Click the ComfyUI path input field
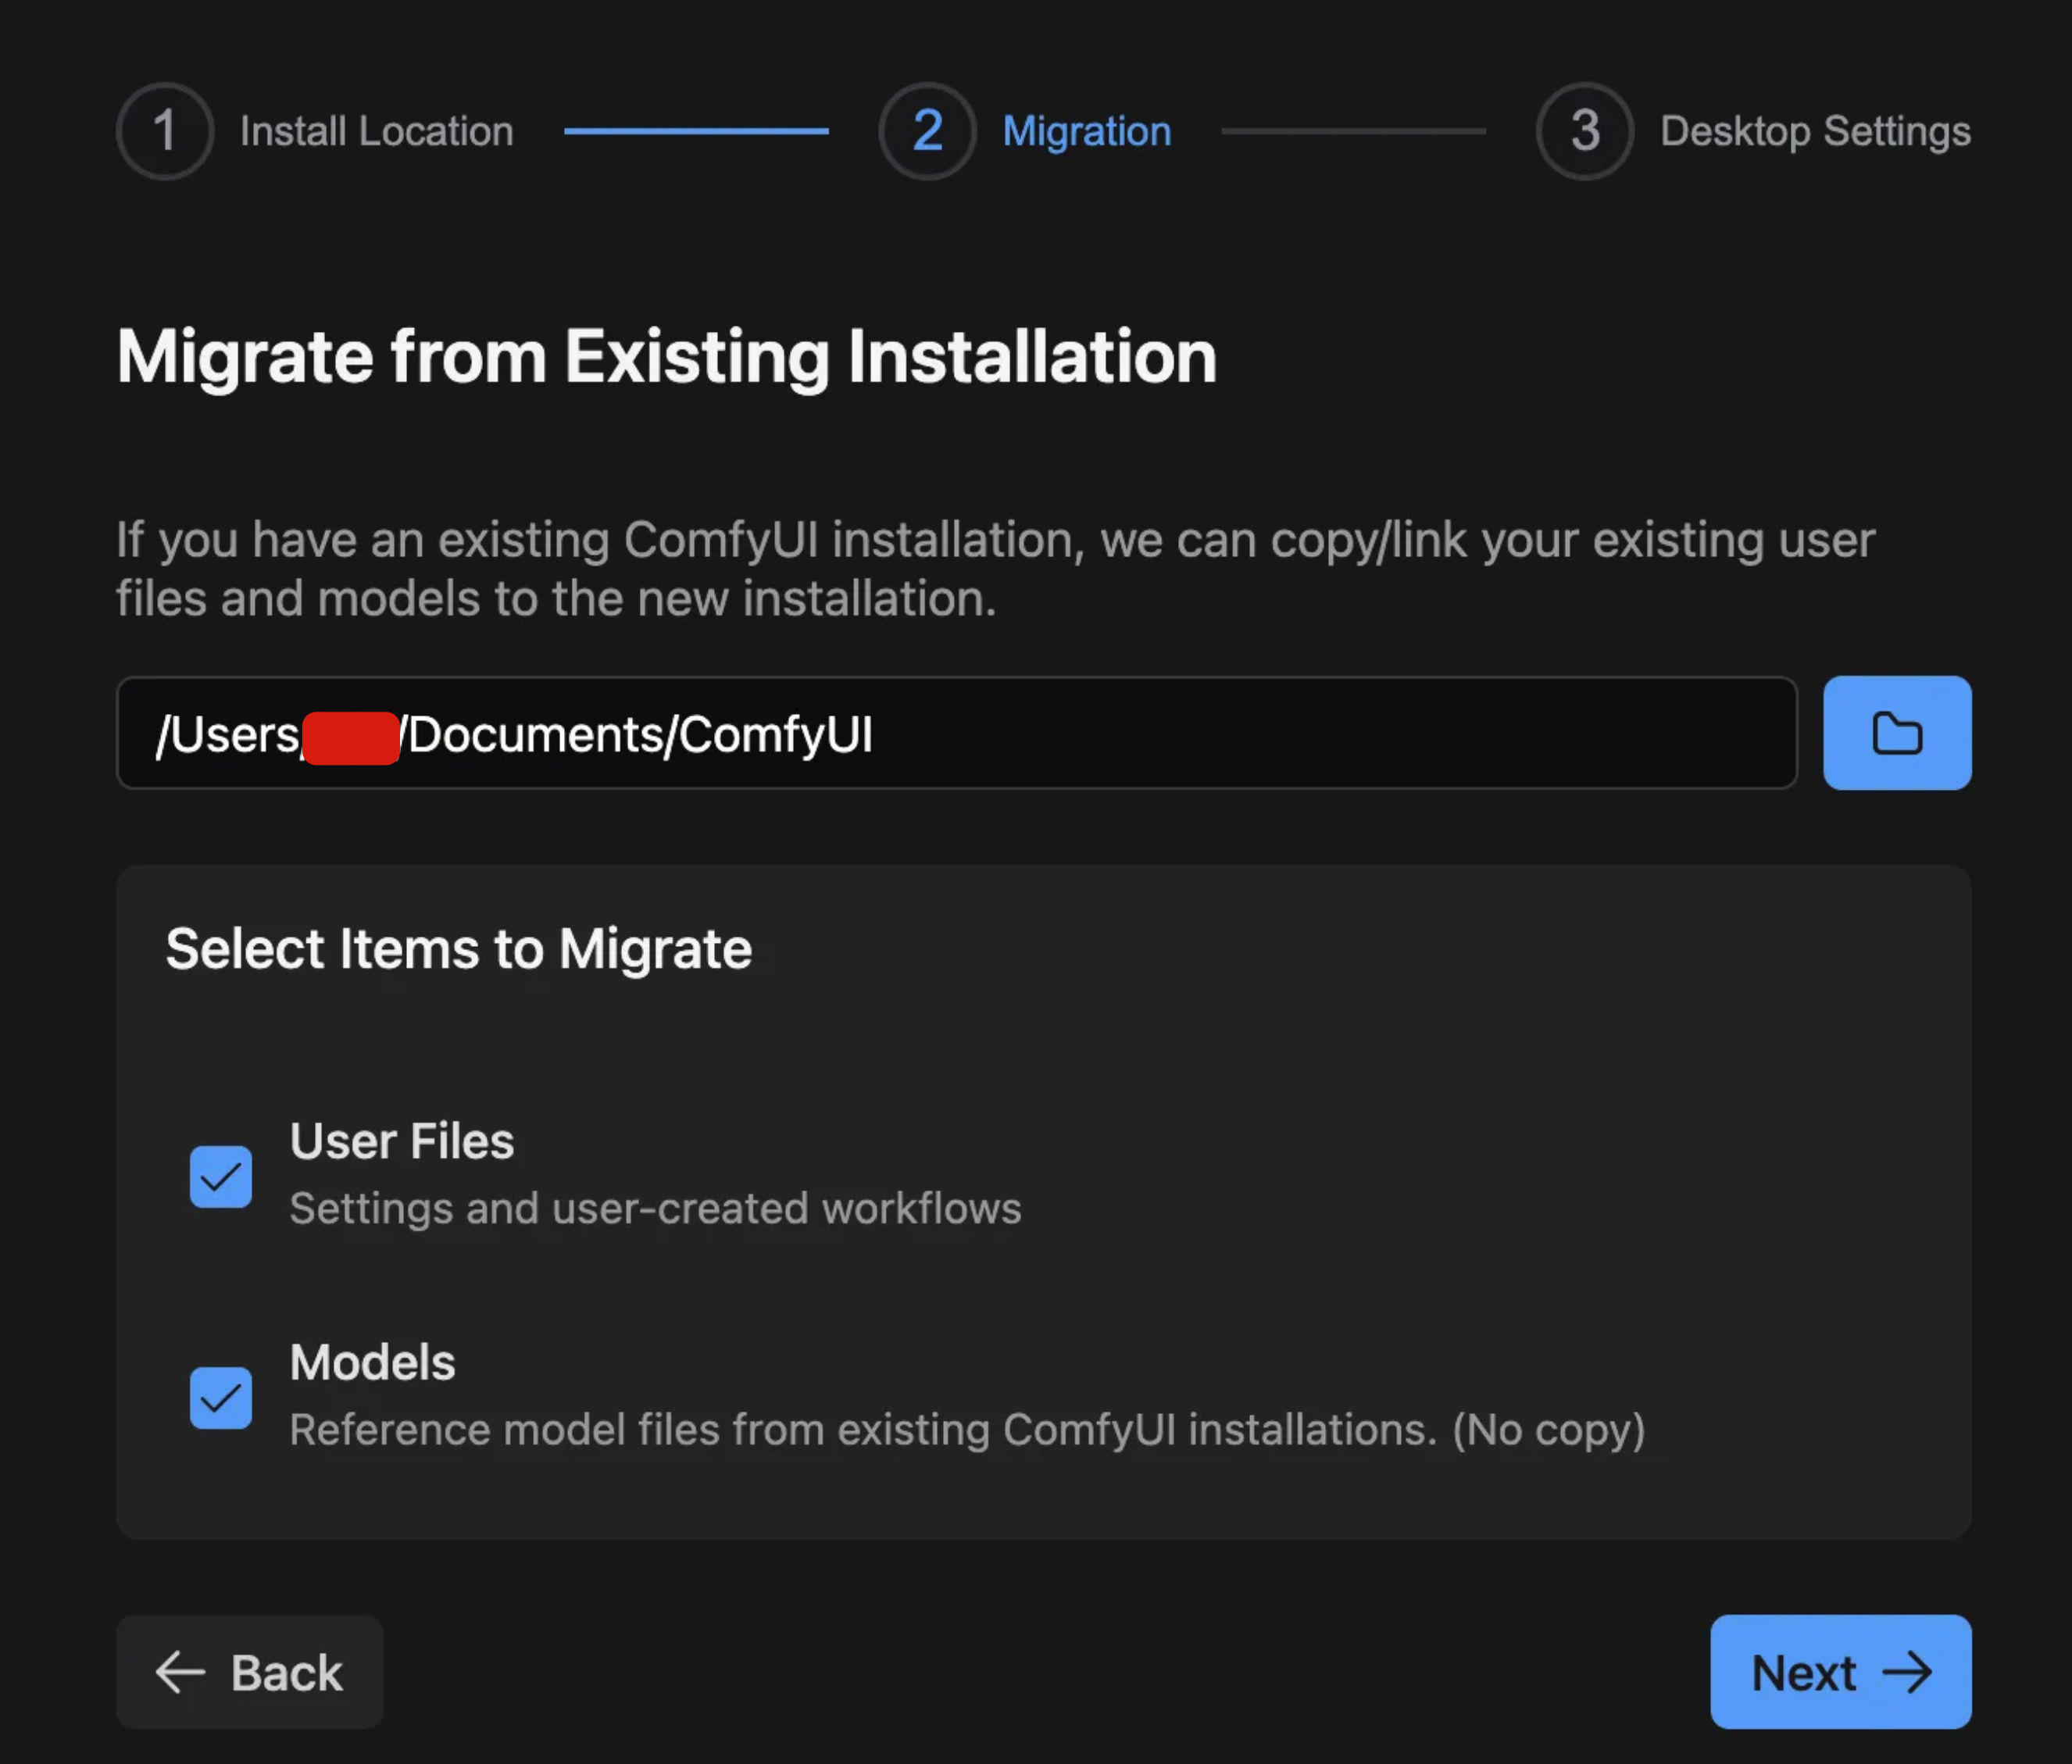 1100,733
